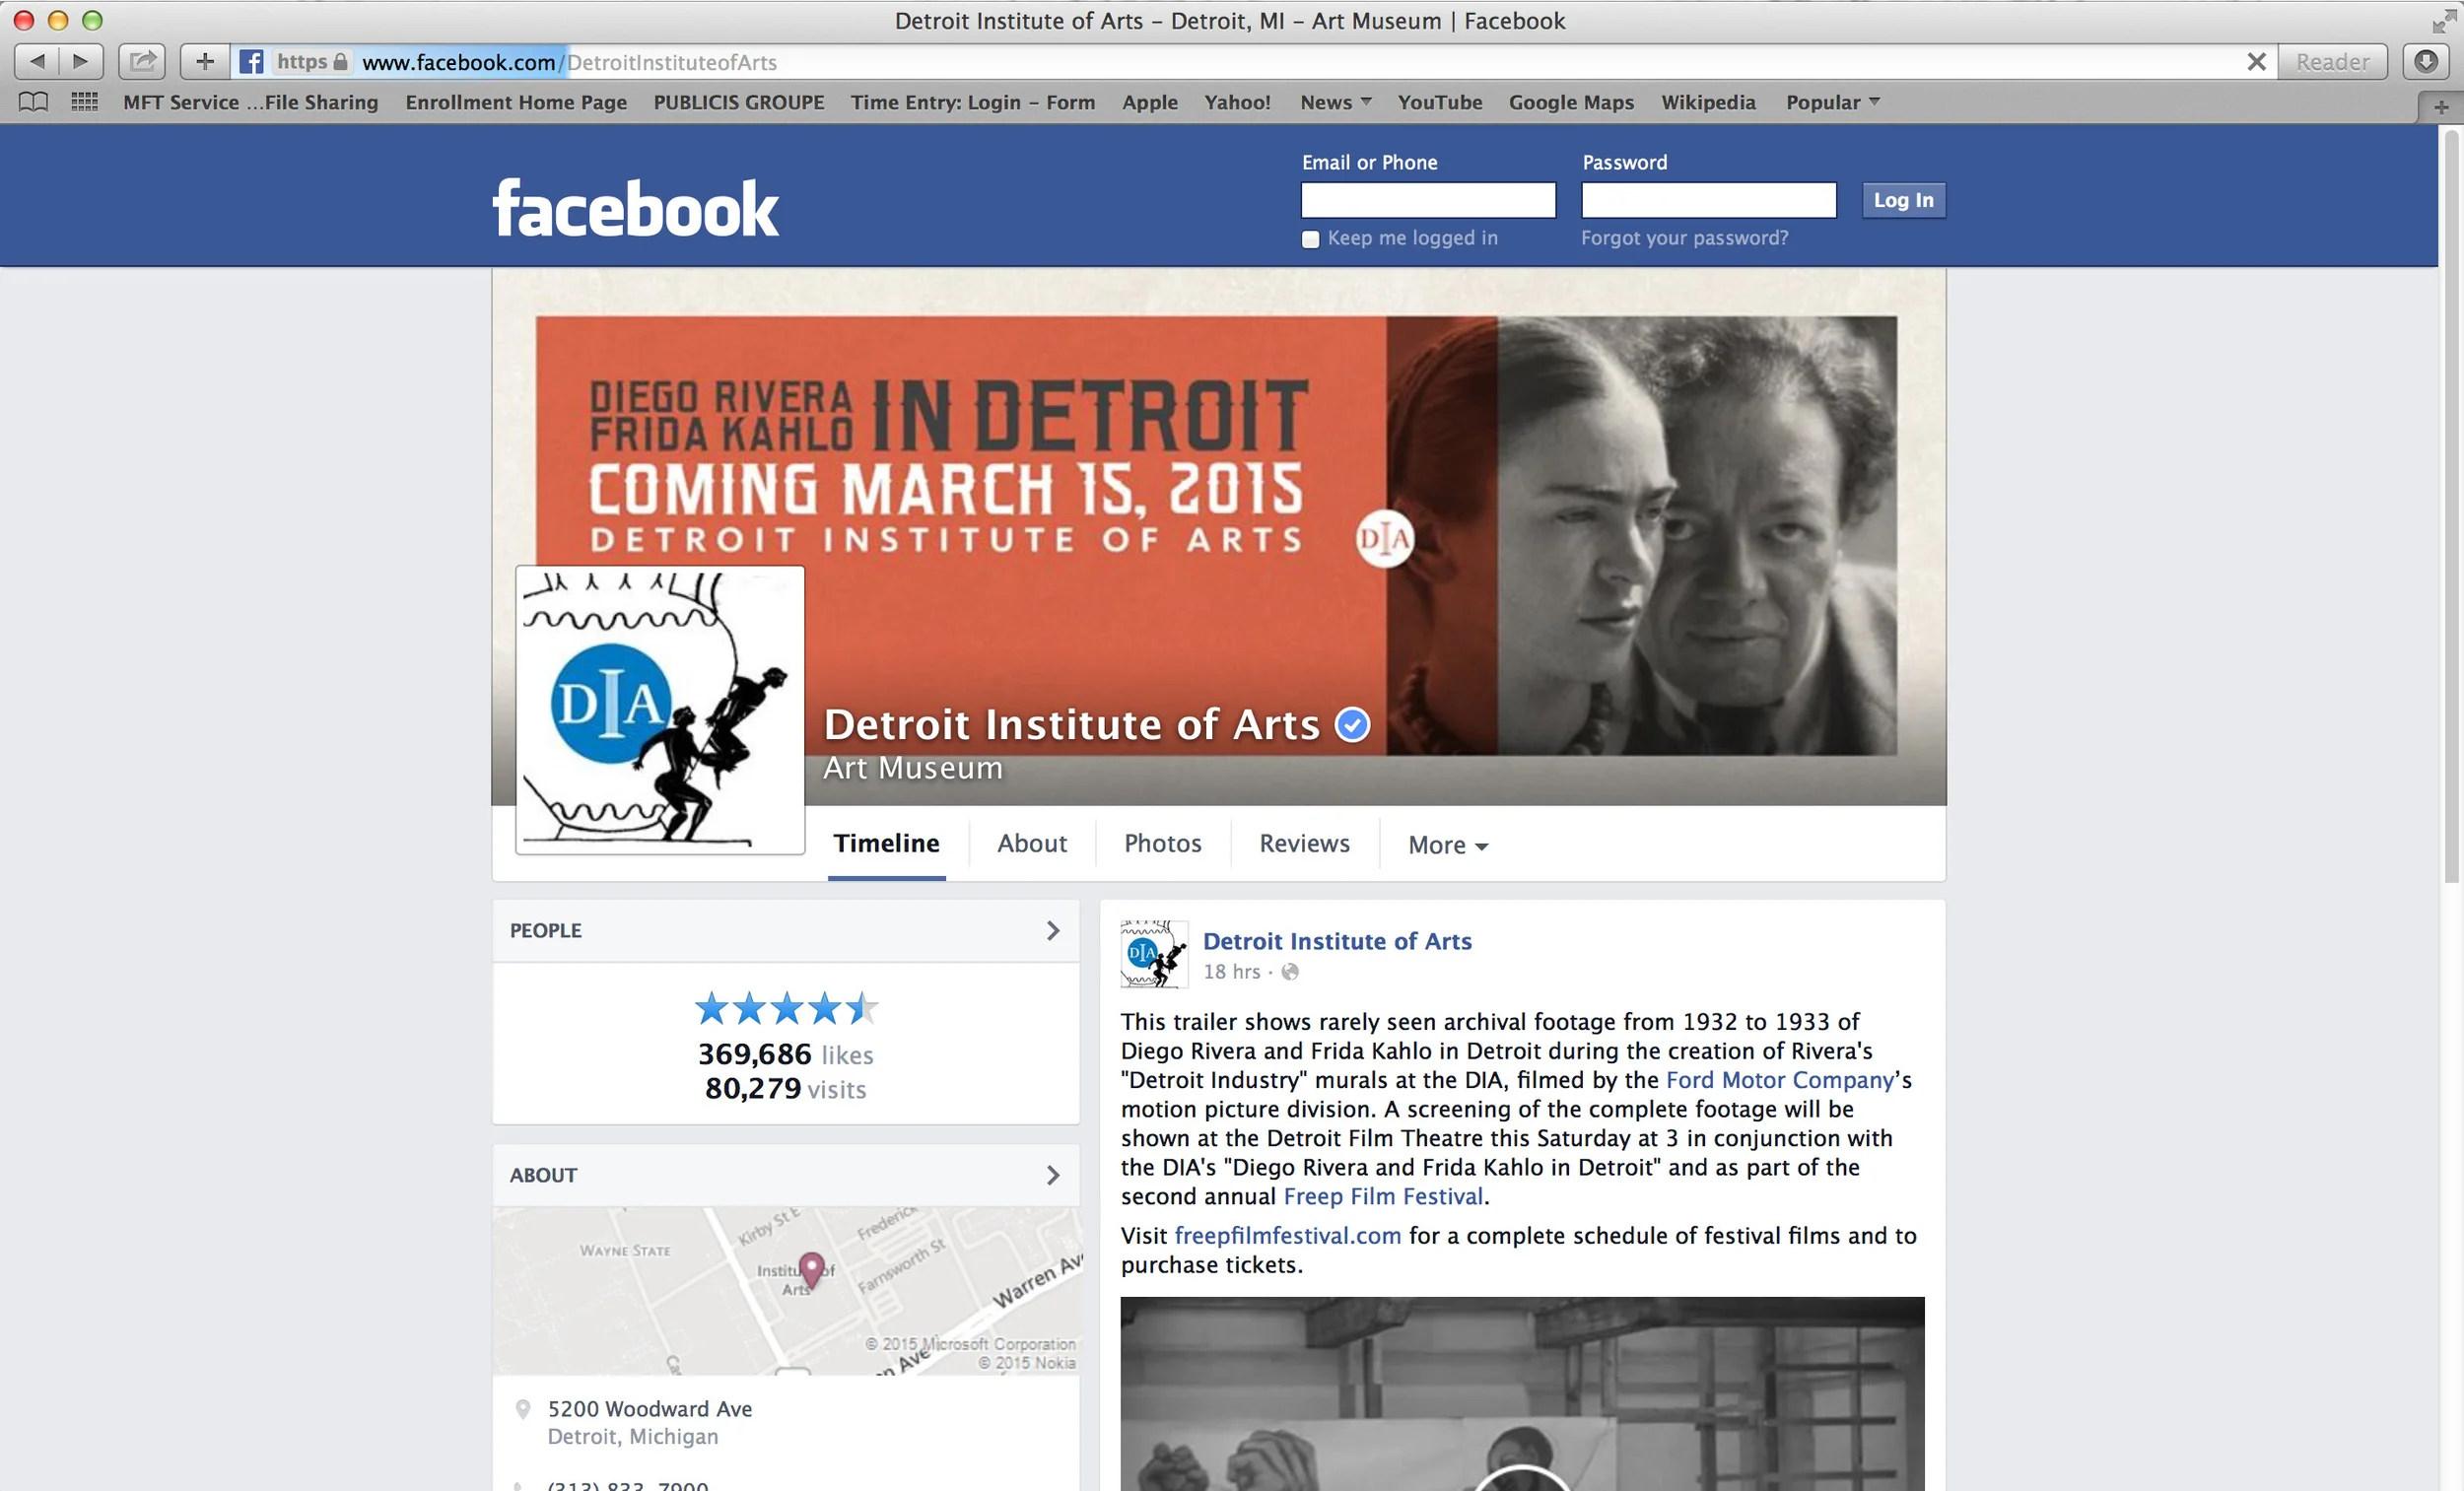Open the PUBLICIS GROUPE bookmark
Screen dimensions: 2464x1491
click(x=739, y=102)
